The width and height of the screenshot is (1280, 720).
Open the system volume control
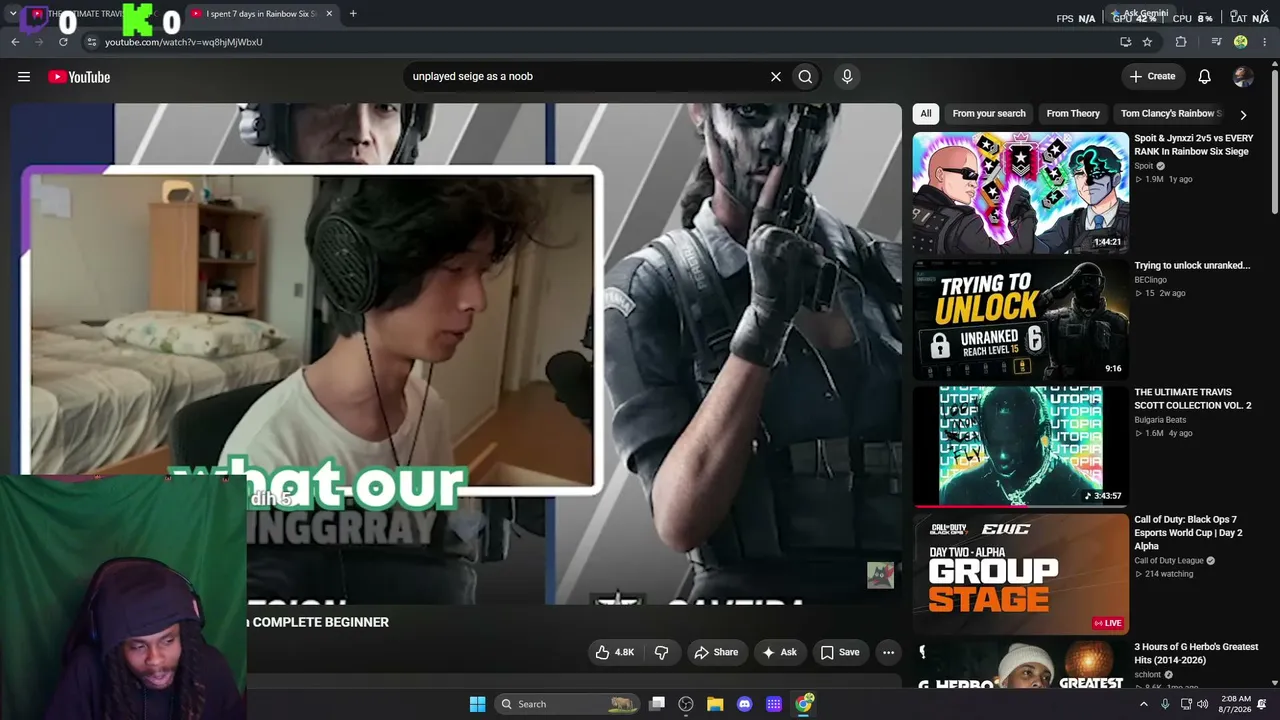pyautogui.click(x=1203, y=704)
